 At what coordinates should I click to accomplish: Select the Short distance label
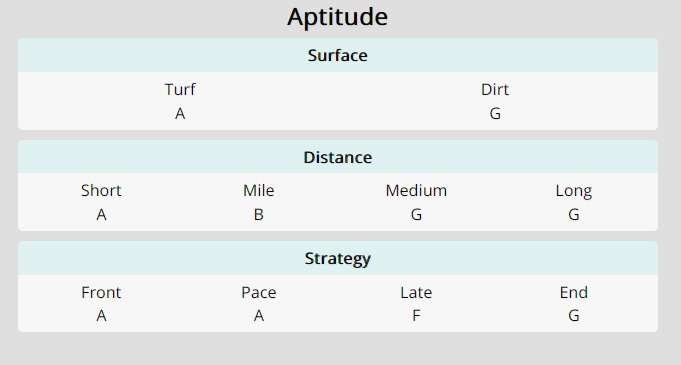[x=101, y=191]
